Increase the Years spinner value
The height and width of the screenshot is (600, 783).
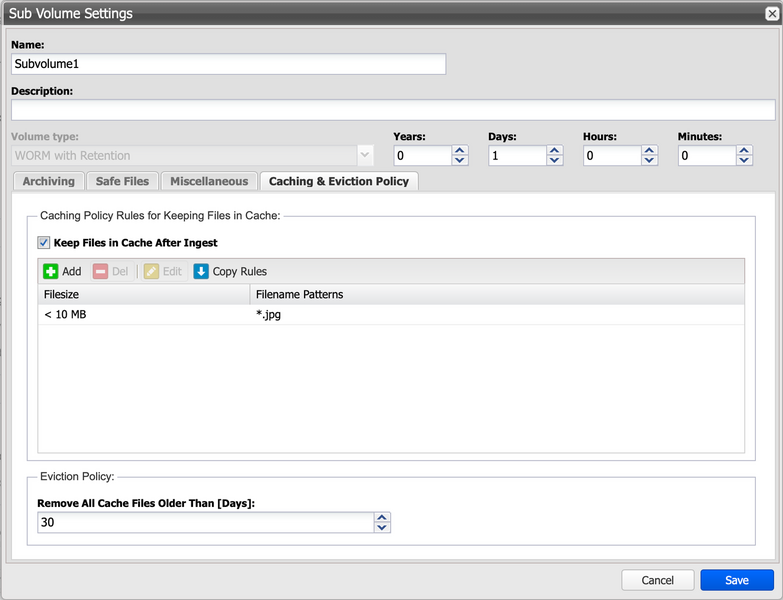click(x=460, y=151)
